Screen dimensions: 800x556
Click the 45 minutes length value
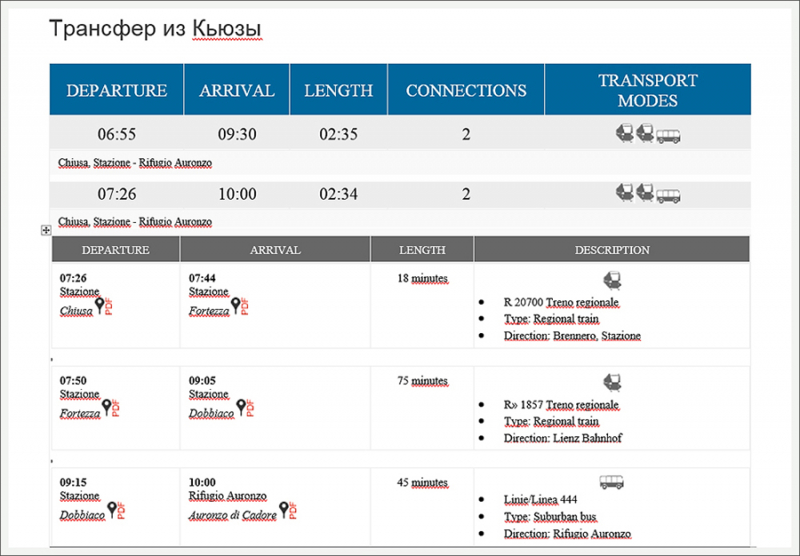tap(422, 483)
